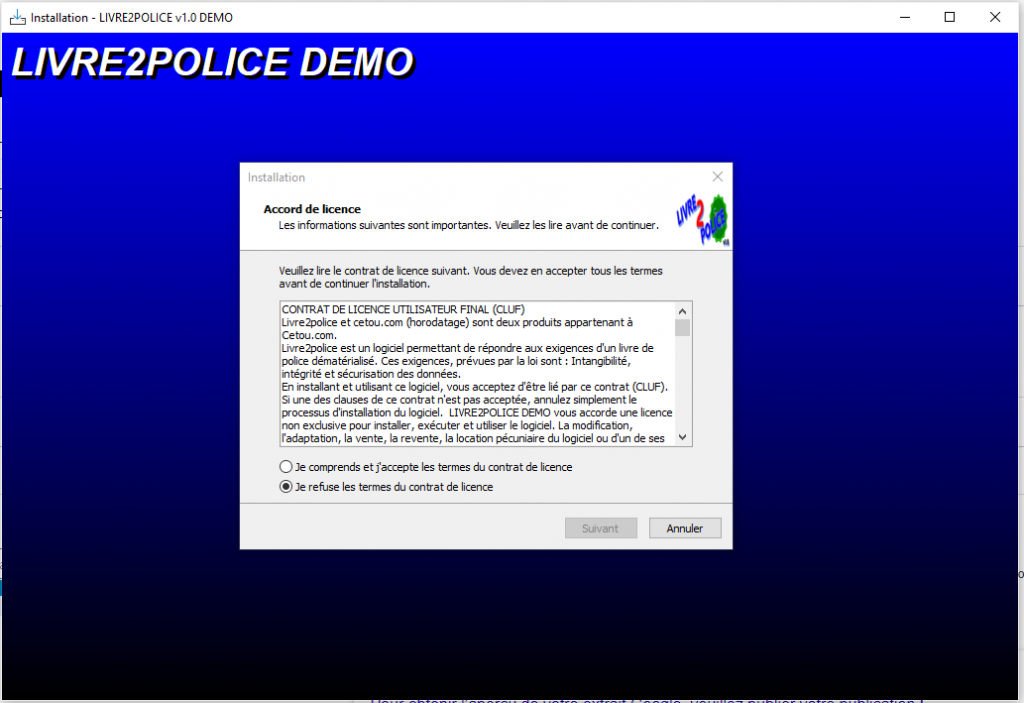Close the Installation dialog with the X

click(x=716, y=176)
